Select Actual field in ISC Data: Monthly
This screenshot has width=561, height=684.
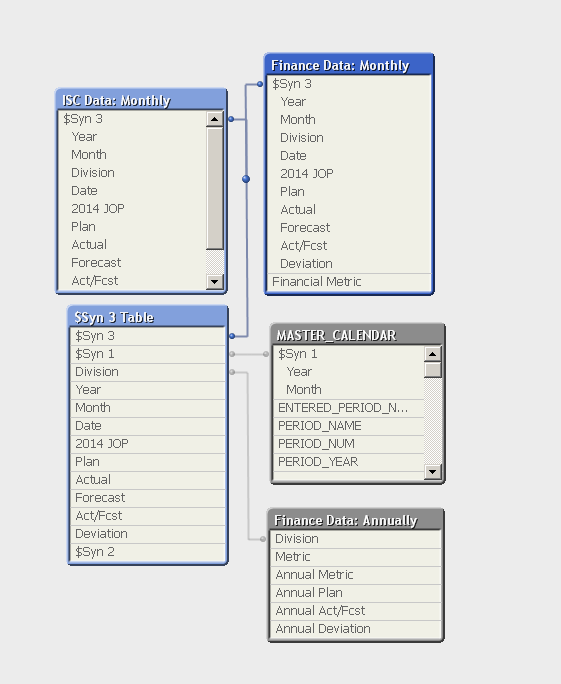click(132, 245)
